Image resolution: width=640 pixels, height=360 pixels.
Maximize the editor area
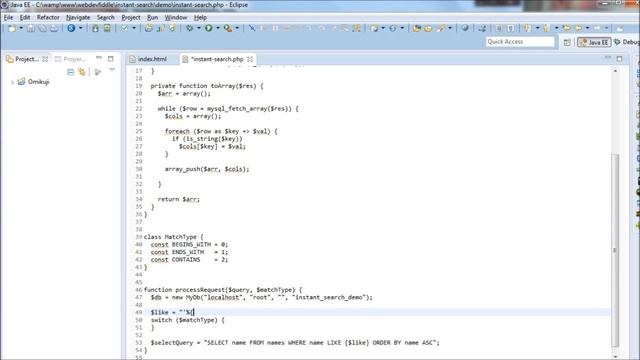pyautogui.click(x=620, y=59)
